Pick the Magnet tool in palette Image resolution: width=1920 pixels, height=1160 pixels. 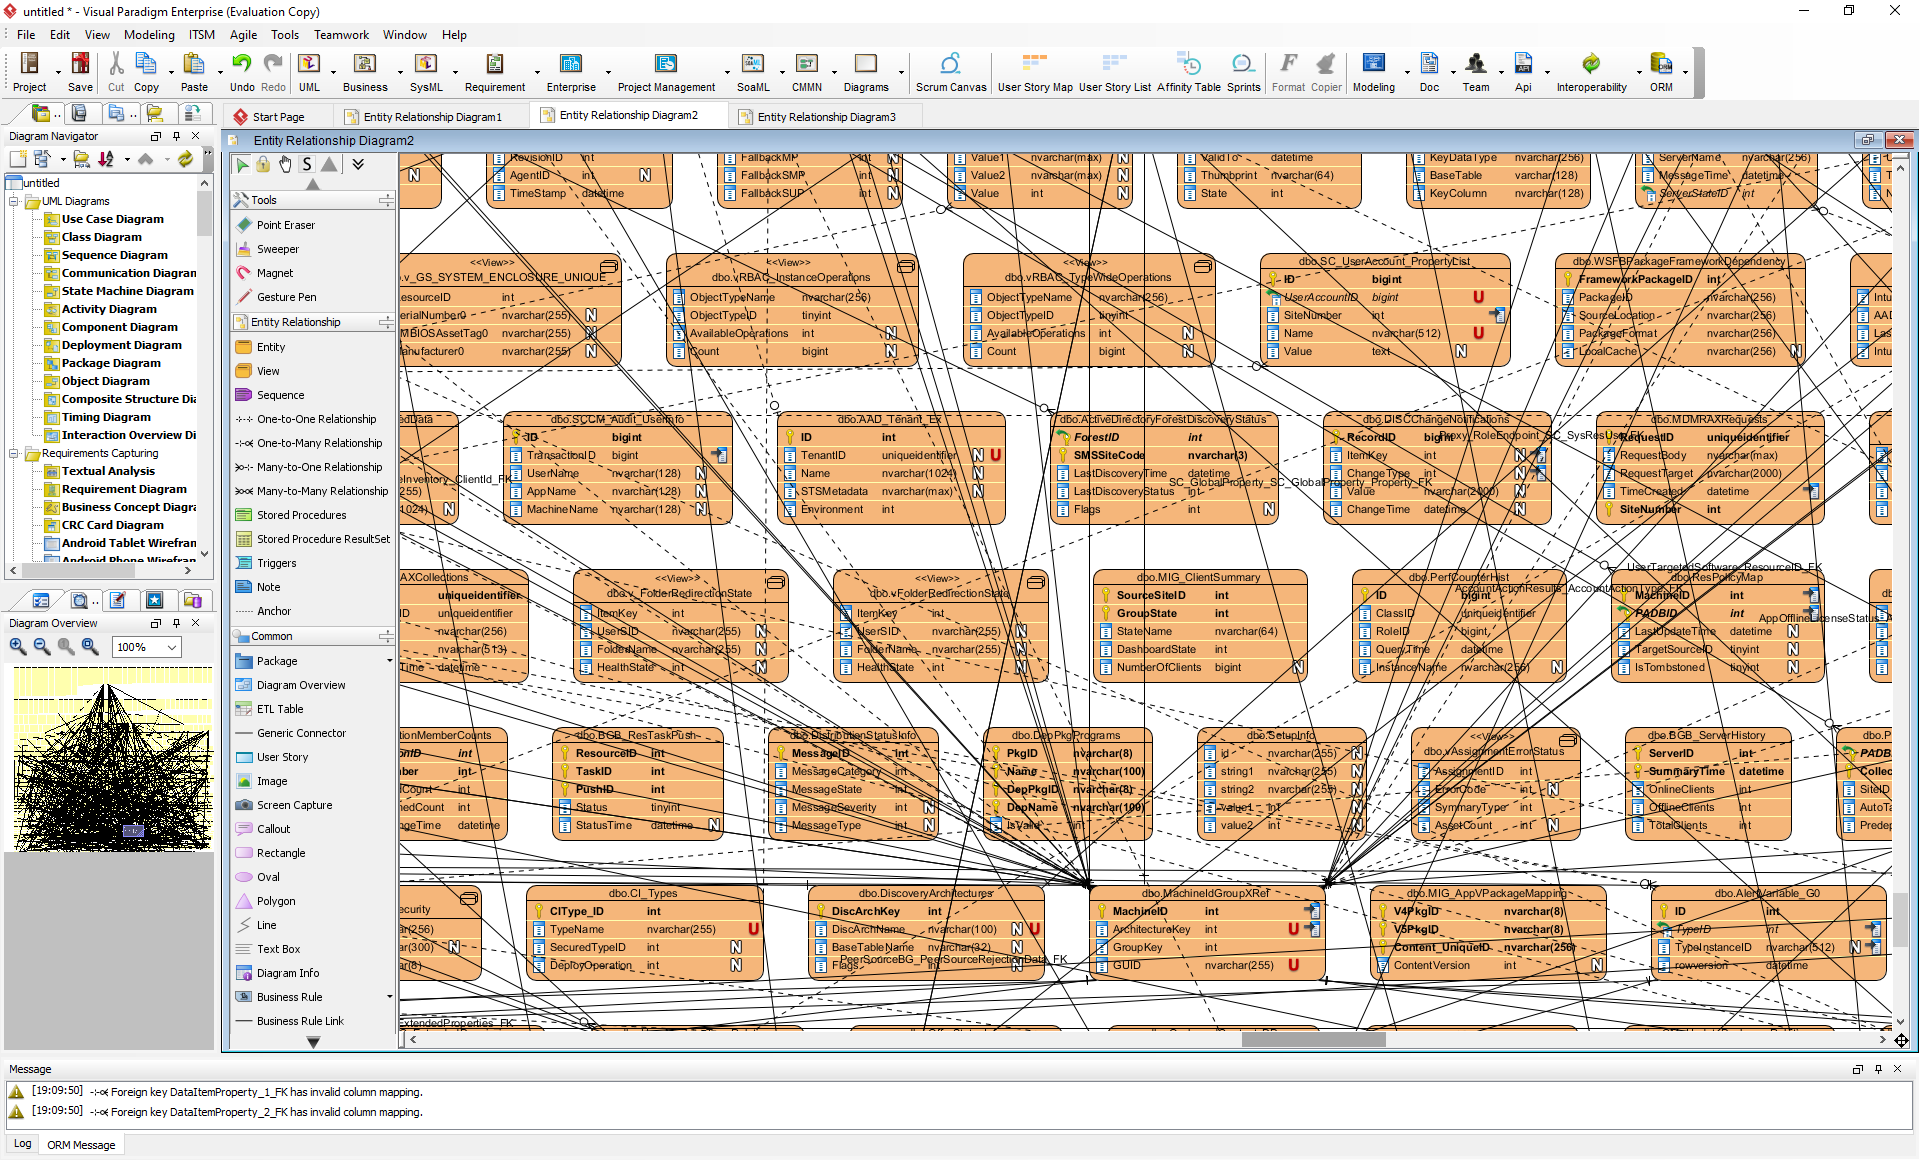click(274, 273)
